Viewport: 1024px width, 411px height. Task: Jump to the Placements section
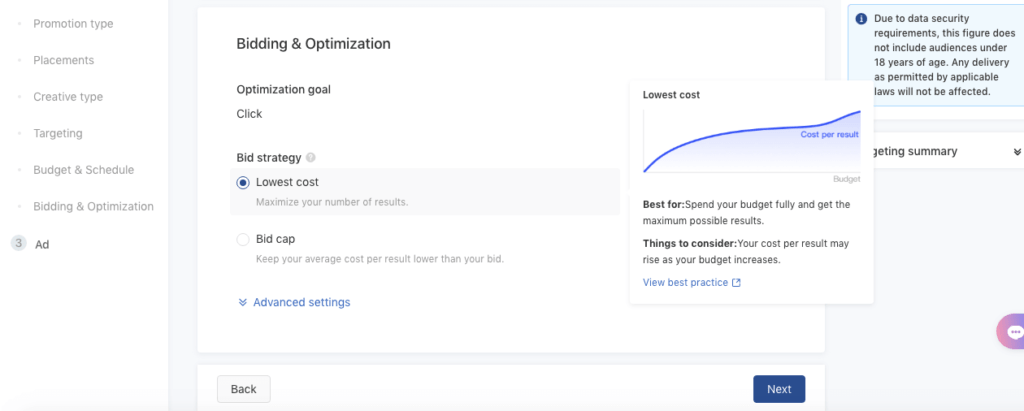63,60
